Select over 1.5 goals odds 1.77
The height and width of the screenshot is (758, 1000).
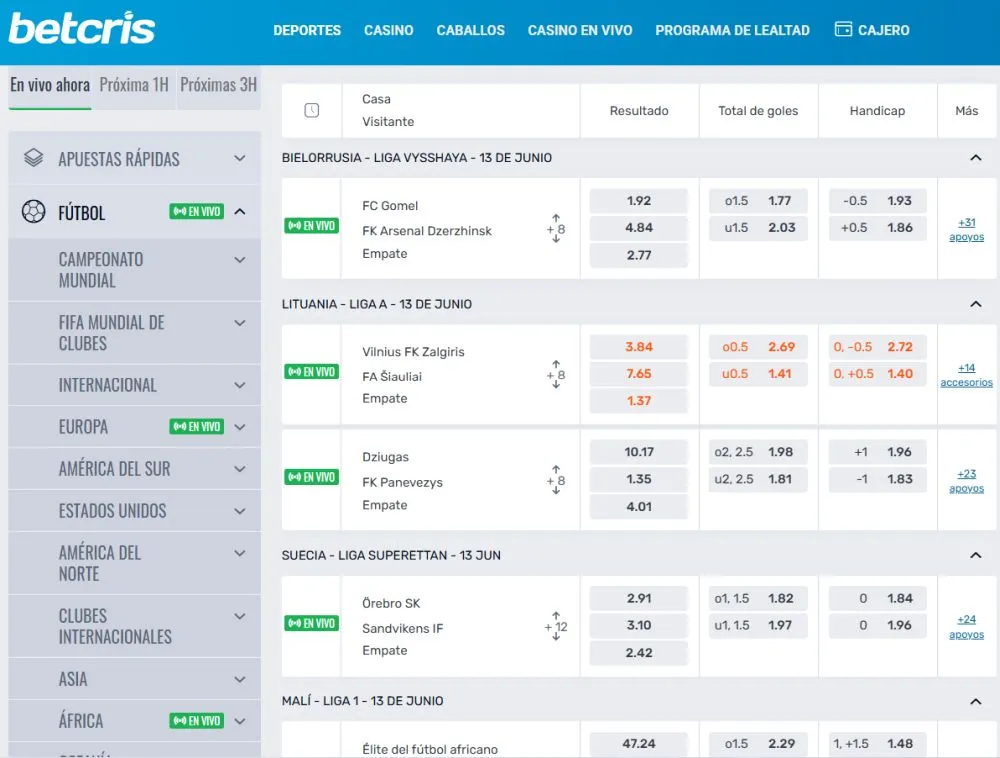point(758,201)
